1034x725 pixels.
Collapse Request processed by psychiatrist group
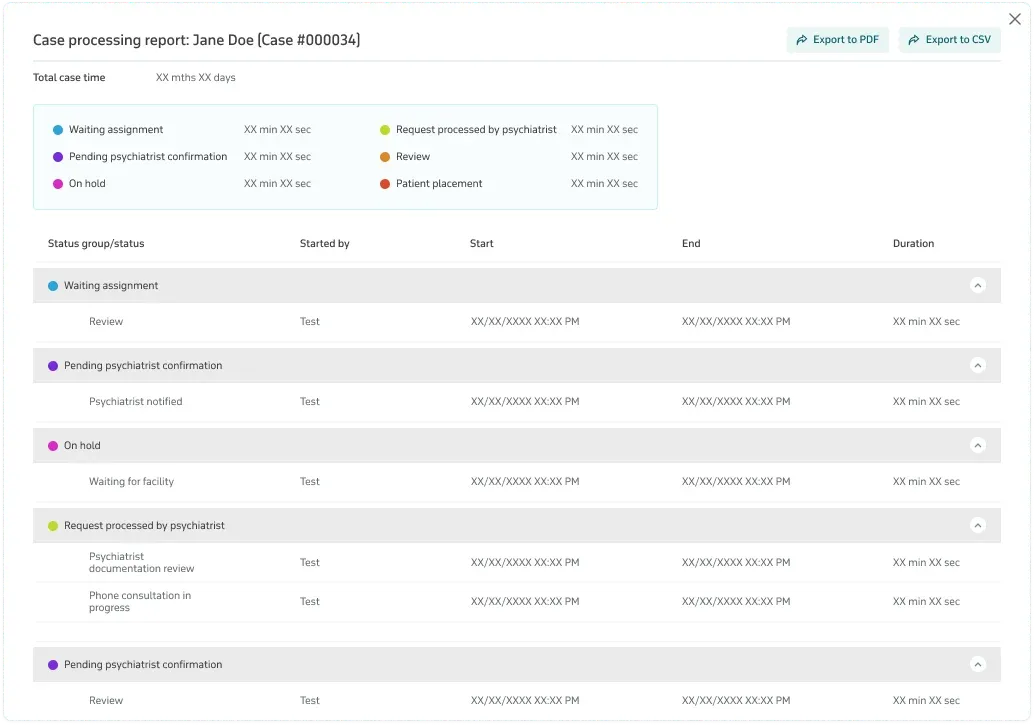pos(978,526)
